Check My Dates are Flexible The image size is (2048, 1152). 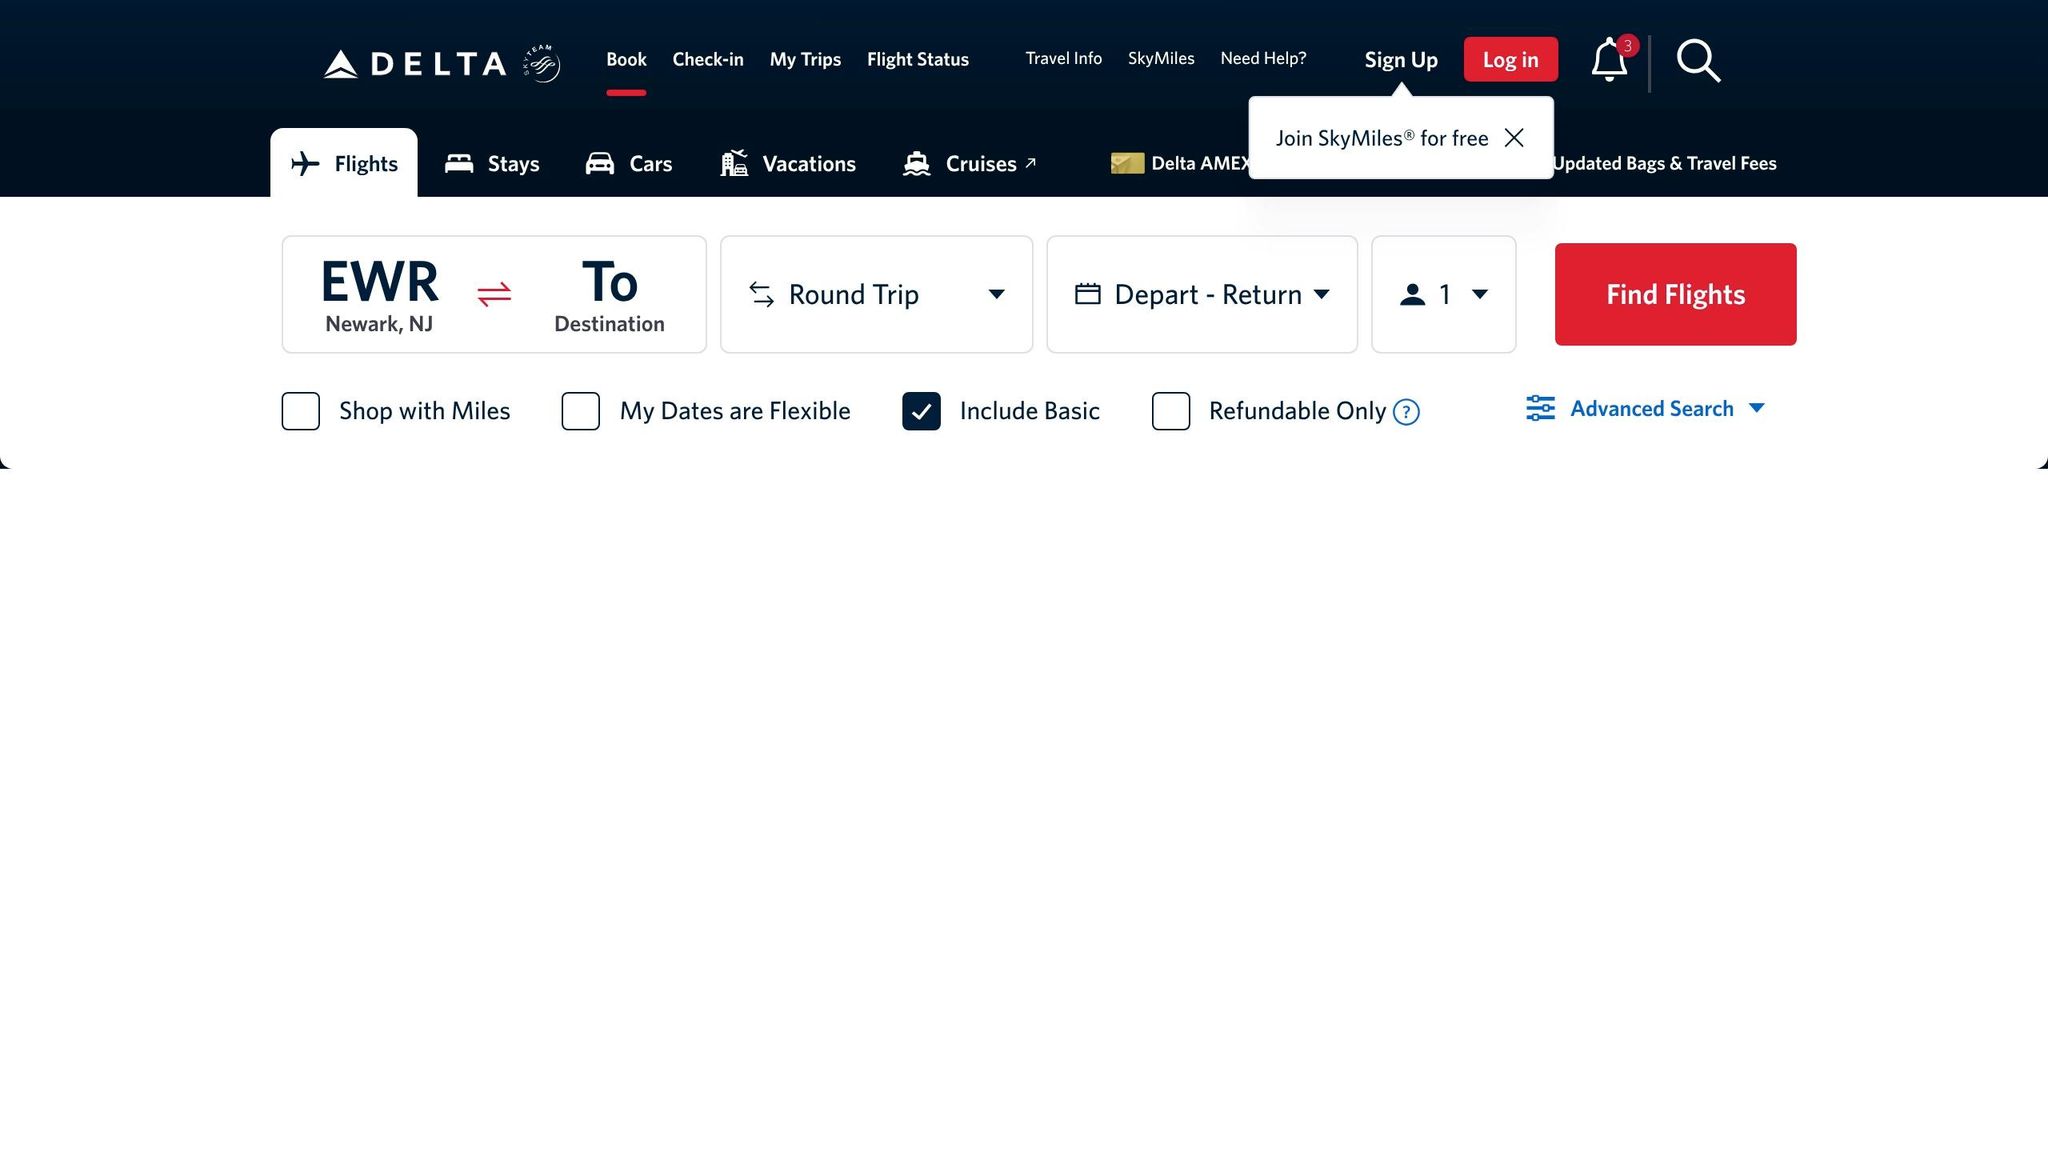point(580,411)
